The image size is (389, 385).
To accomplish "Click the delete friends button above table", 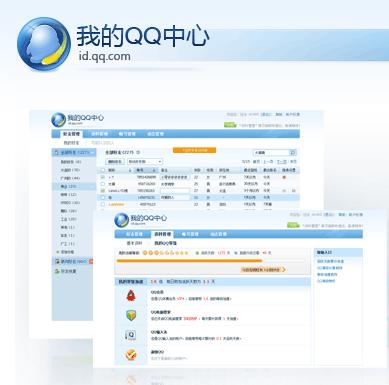I will tap(115, 162).
